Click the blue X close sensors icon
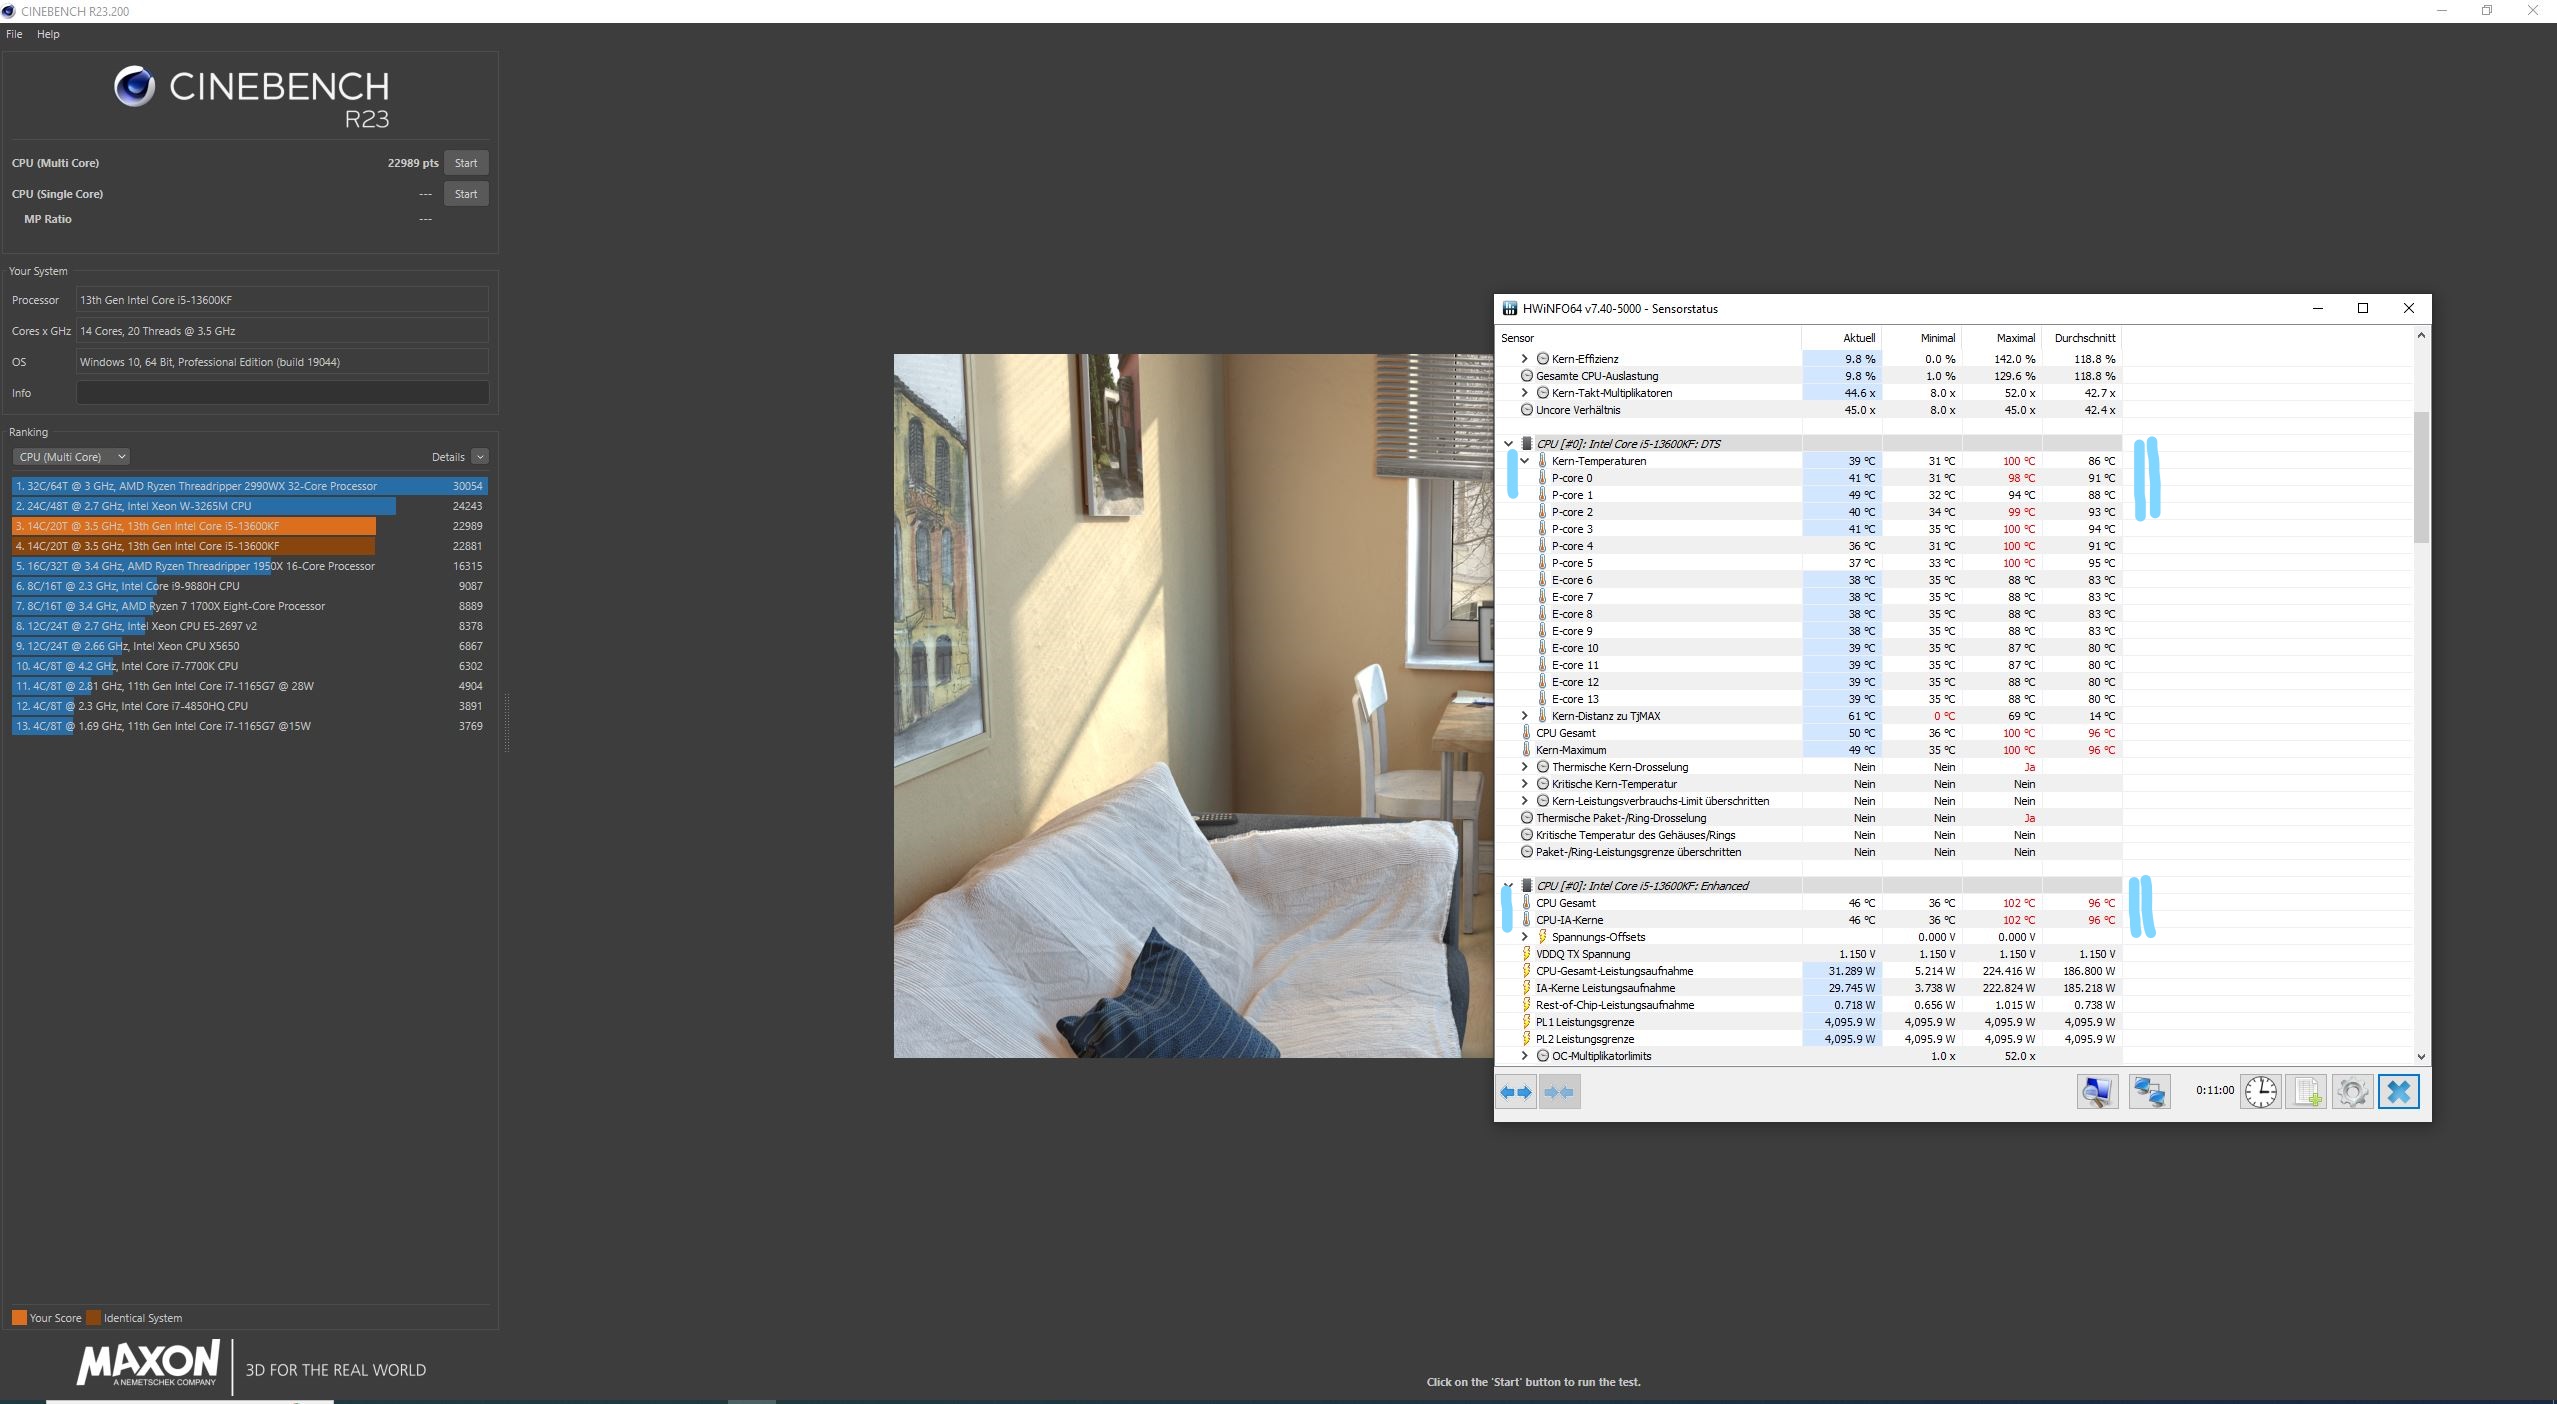2557x1404 pixels. tap(2398, 1092)
